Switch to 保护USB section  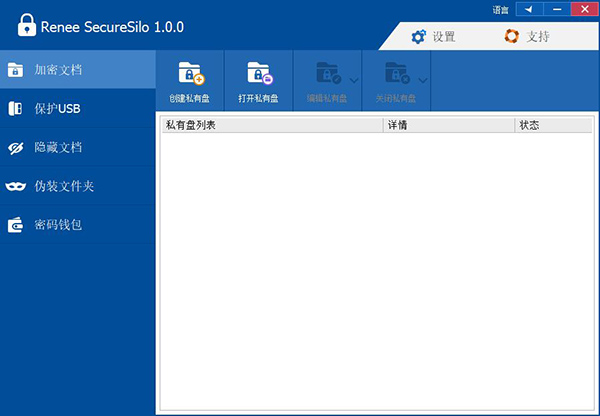(78, 109)
